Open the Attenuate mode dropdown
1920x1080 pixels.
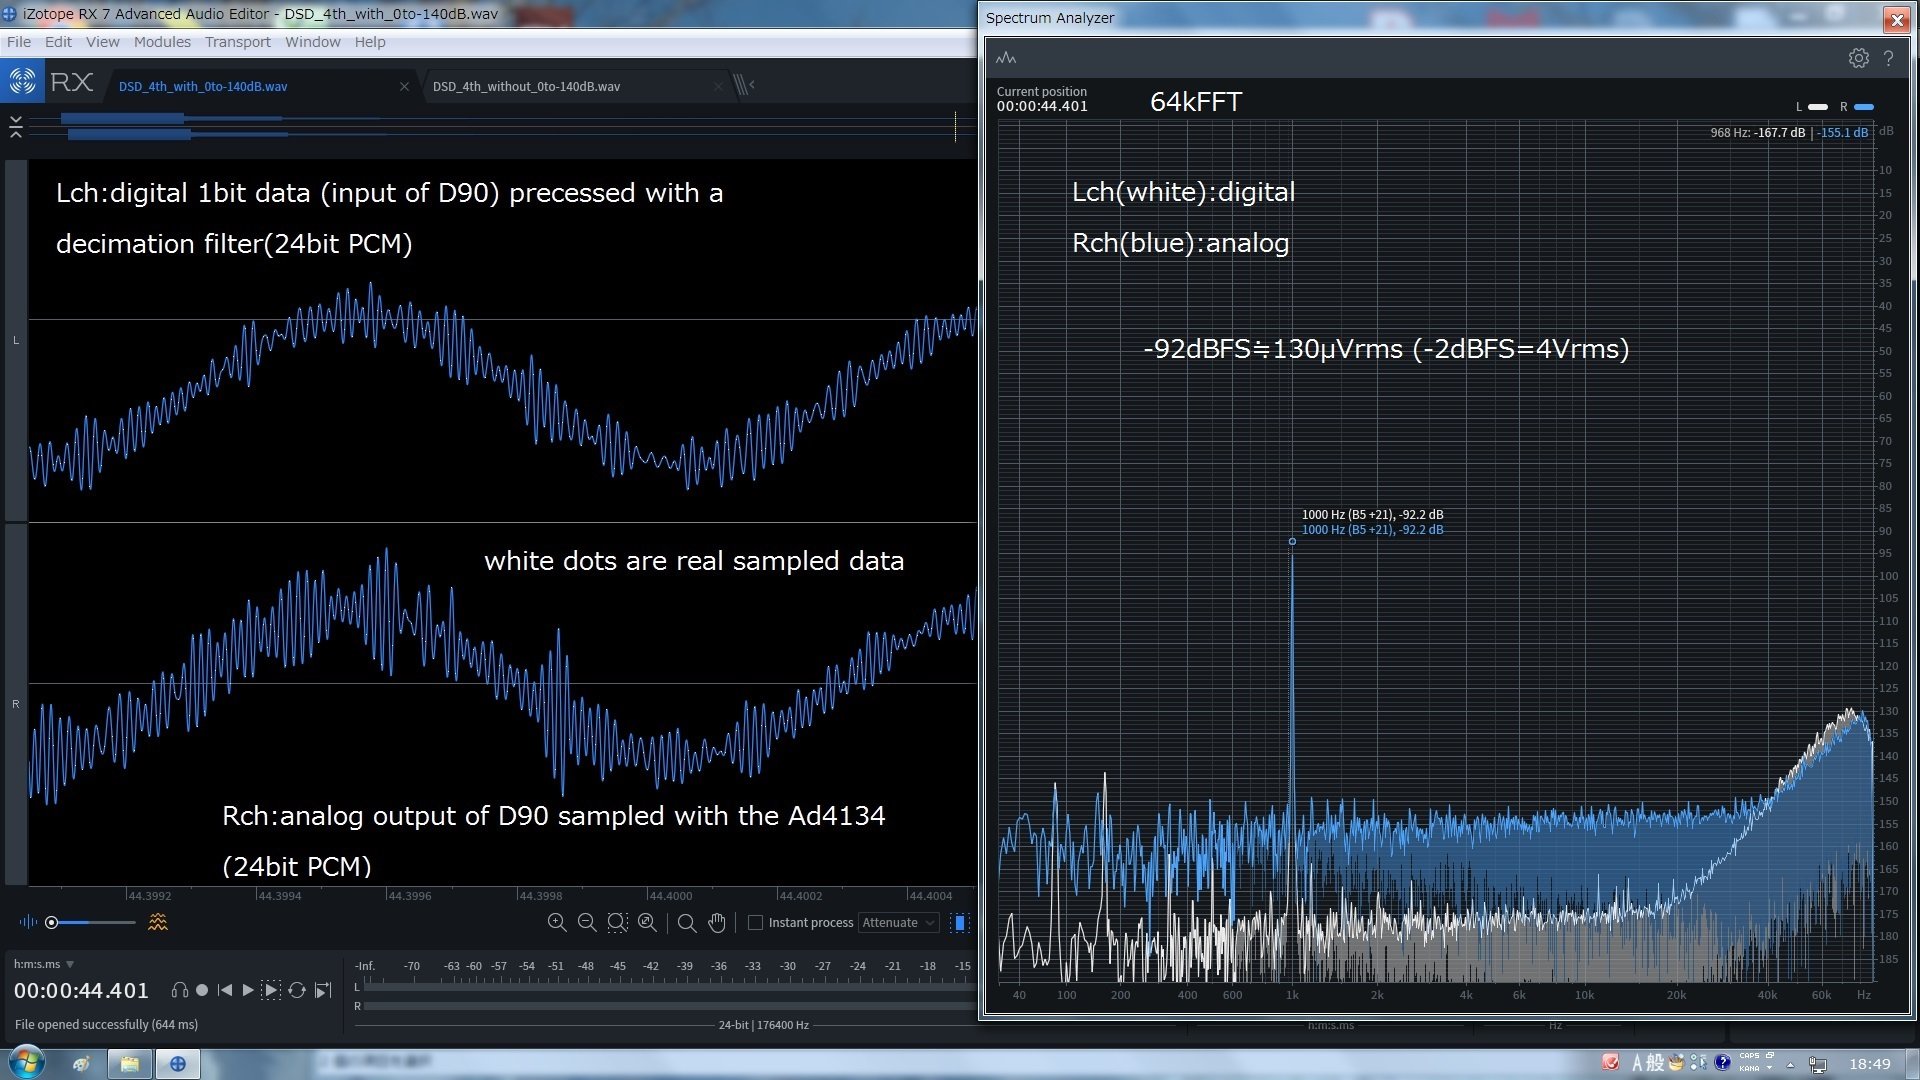(898, 922)
